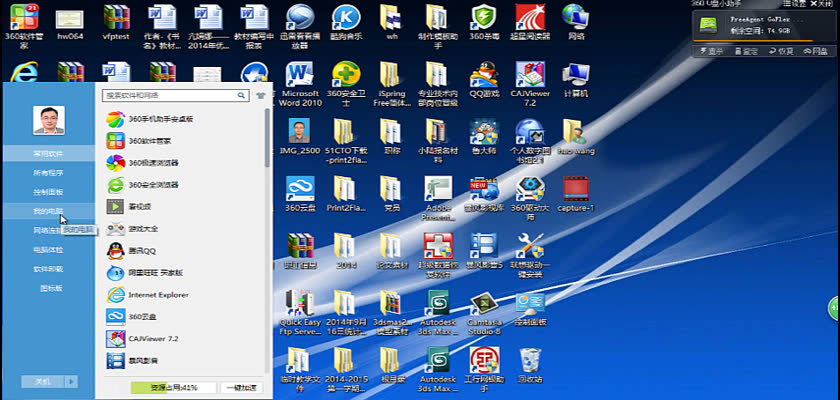This screenshot has width=840, height=400.
Task: Select the Camtasia Studio 8 desktop icon
Action: (x=484, y=314)
